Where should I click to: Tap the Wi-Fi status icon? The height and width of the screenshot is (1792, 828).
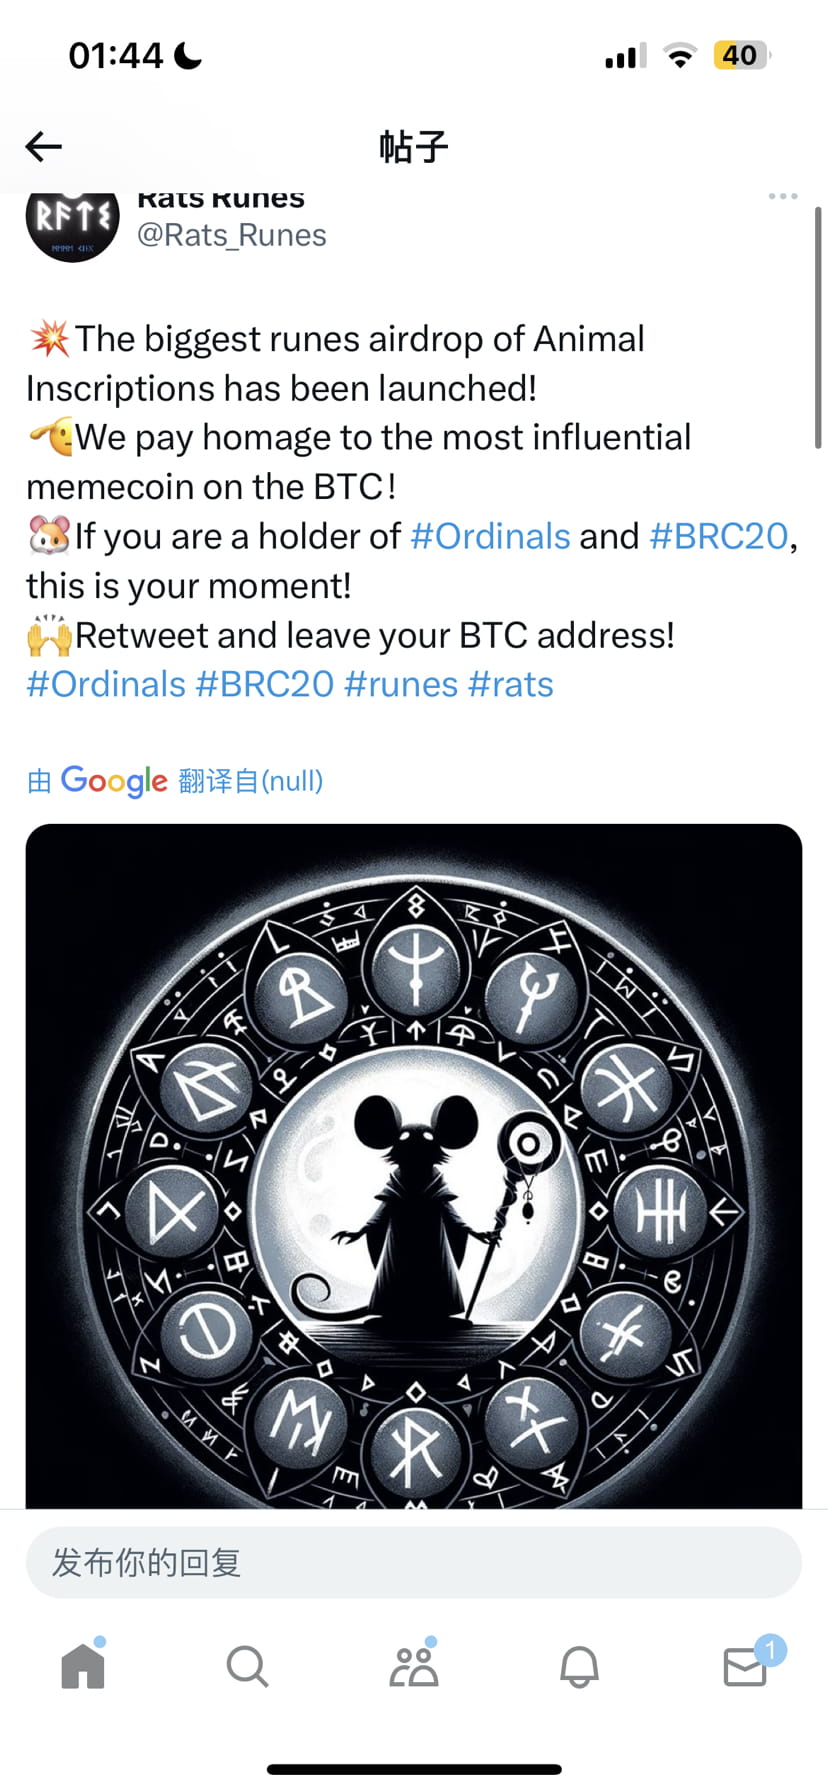tap(681, 55)
